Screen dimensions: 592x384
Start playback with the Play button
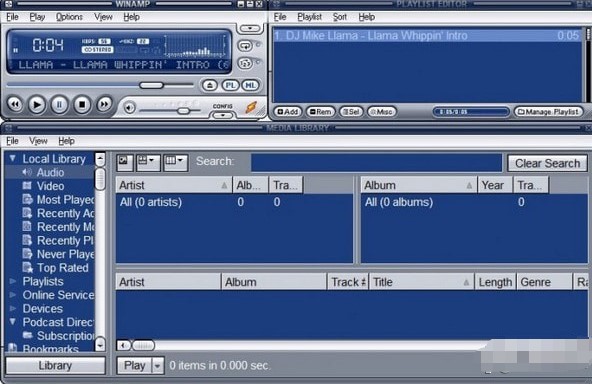coord(37,105)
